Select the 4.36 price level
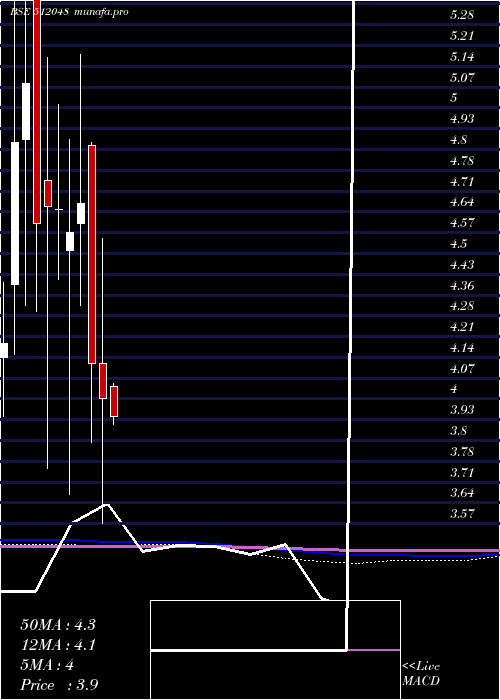Image resolution: width=500 pixels, height=700 pixels. pos(462,285)
